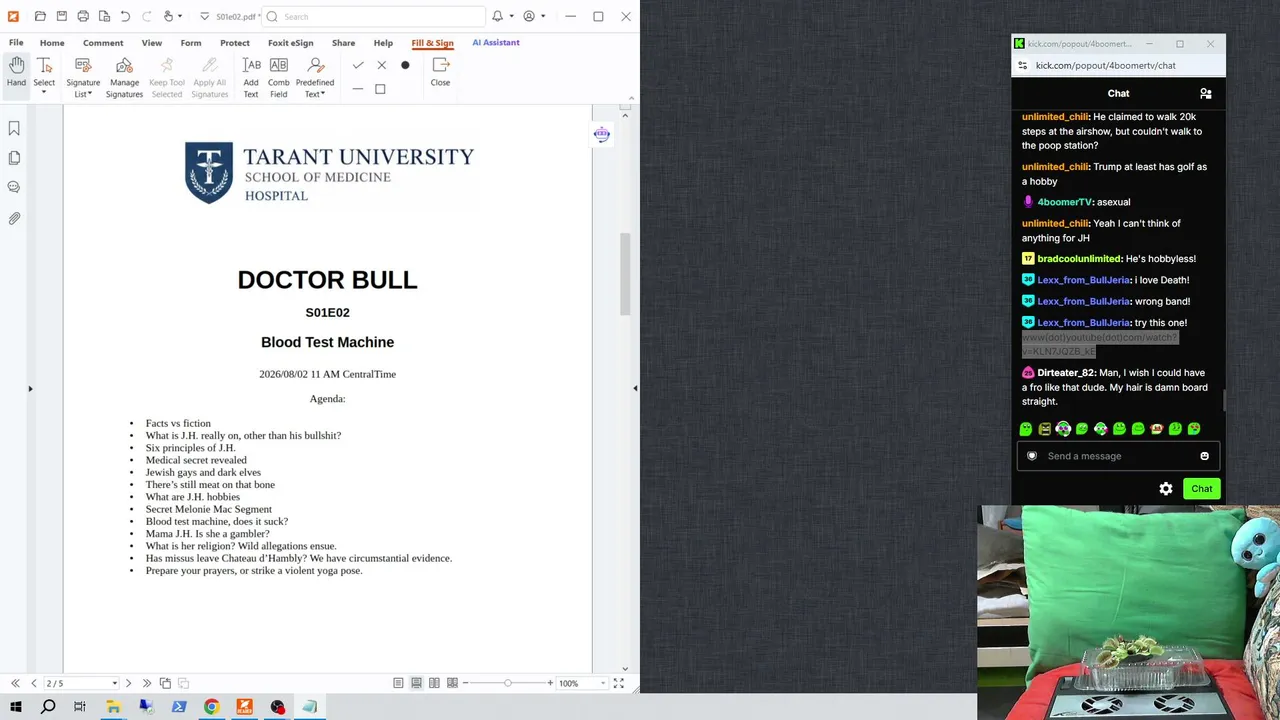The width and height of the screenshot is (1280, 720).
Task: Select continuous page view mode
Action: [416, 683]
